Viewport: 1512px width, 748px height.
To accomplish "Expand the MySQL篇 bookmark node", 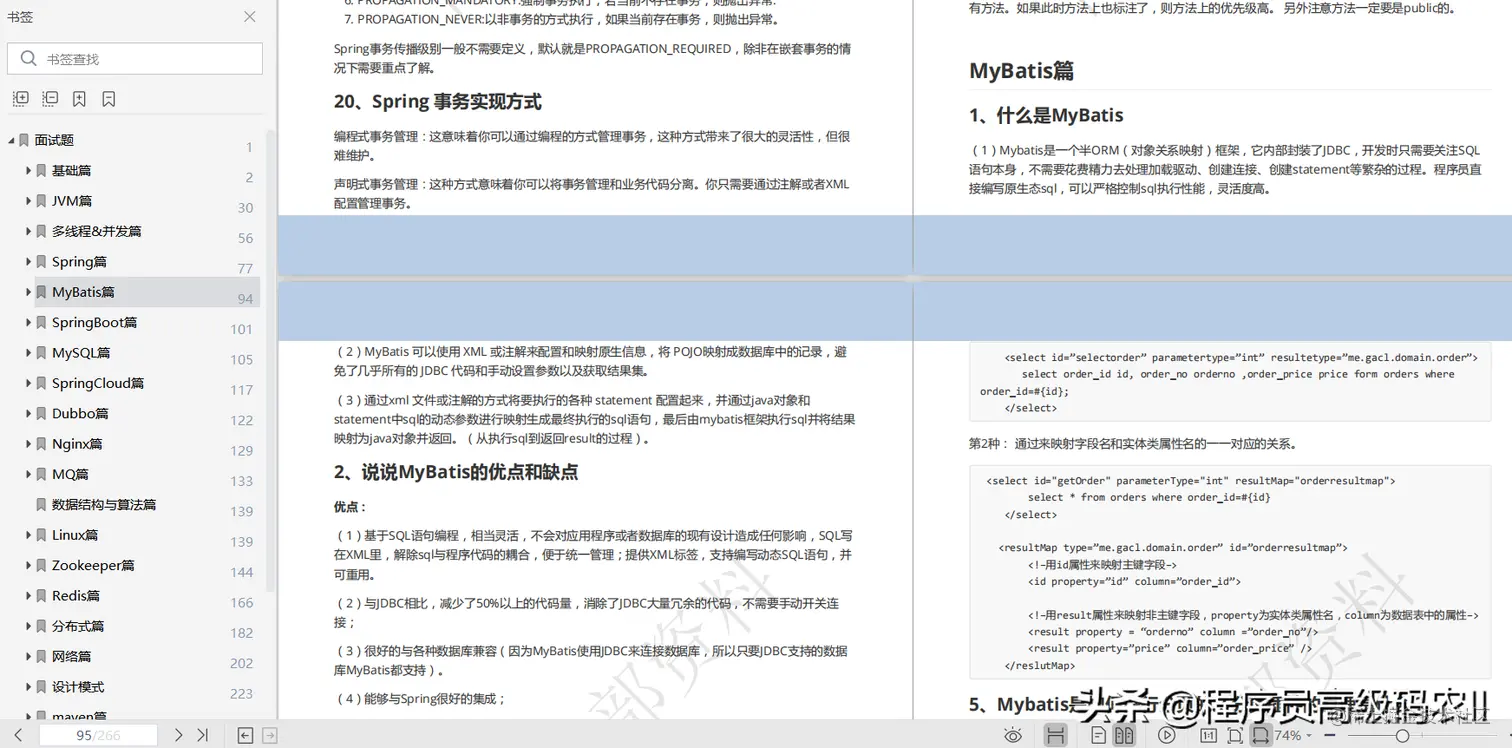I will (27, 352).
